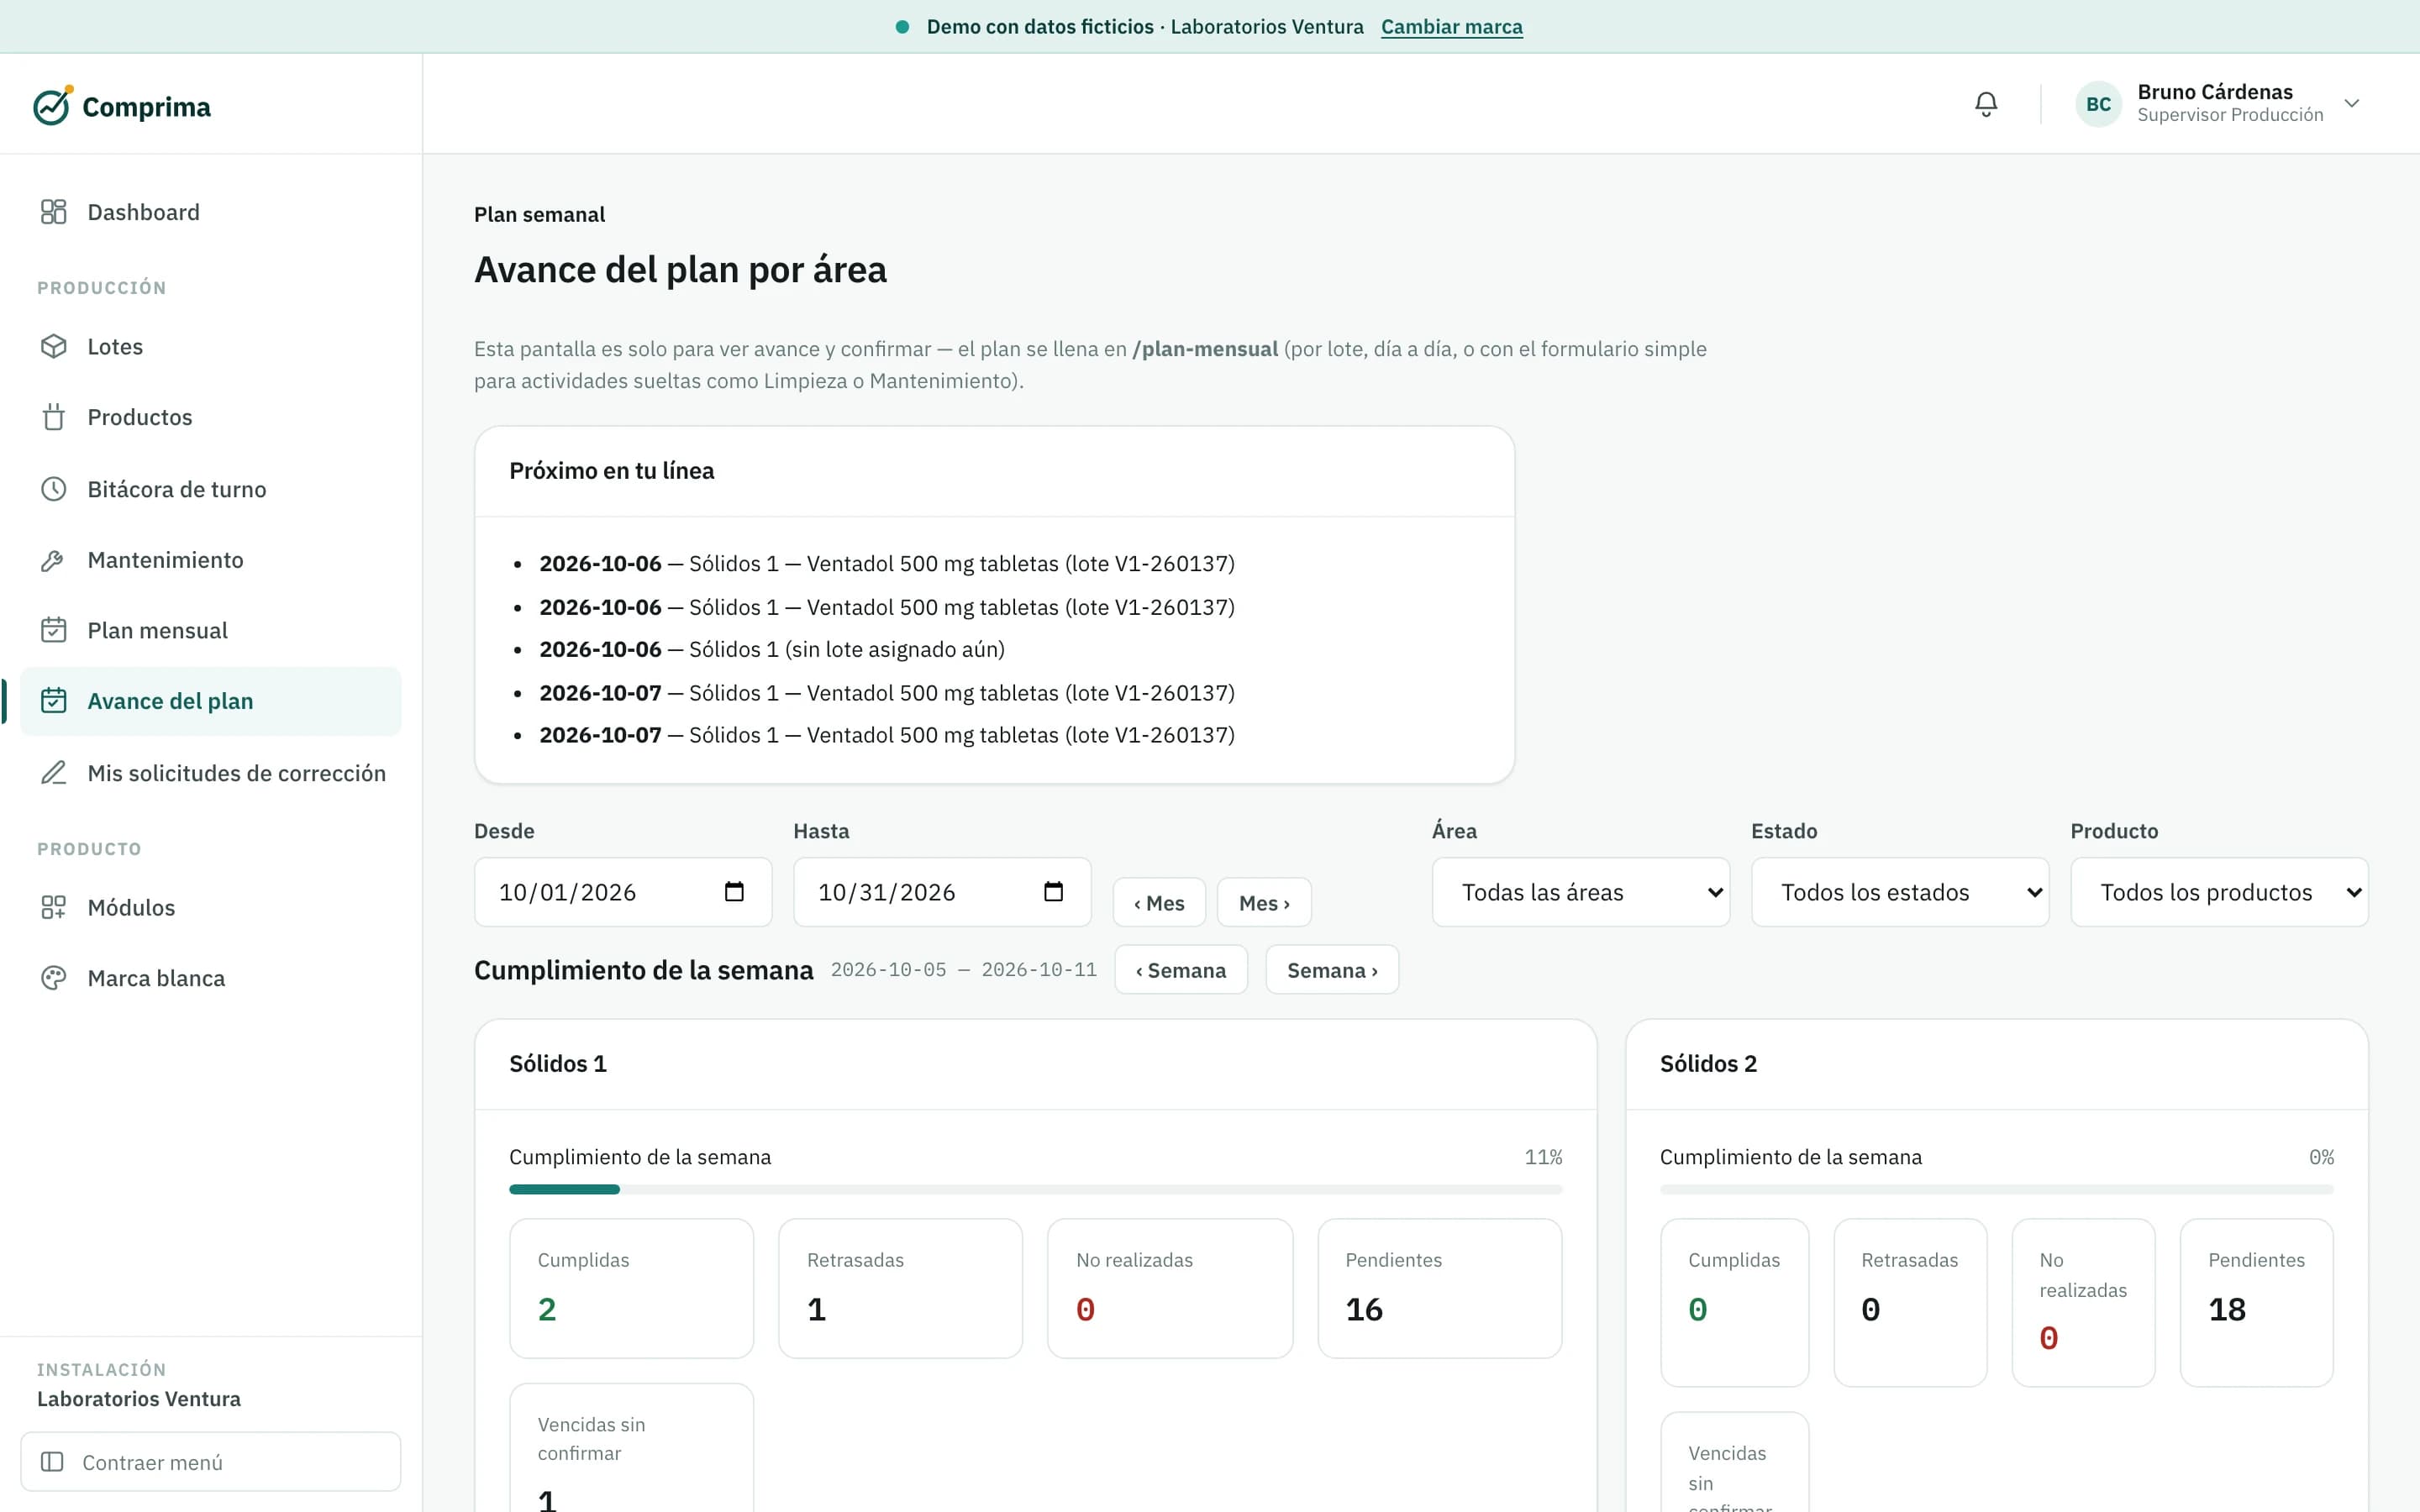Open the Todos los productos dropdown

coord(2219,892)
